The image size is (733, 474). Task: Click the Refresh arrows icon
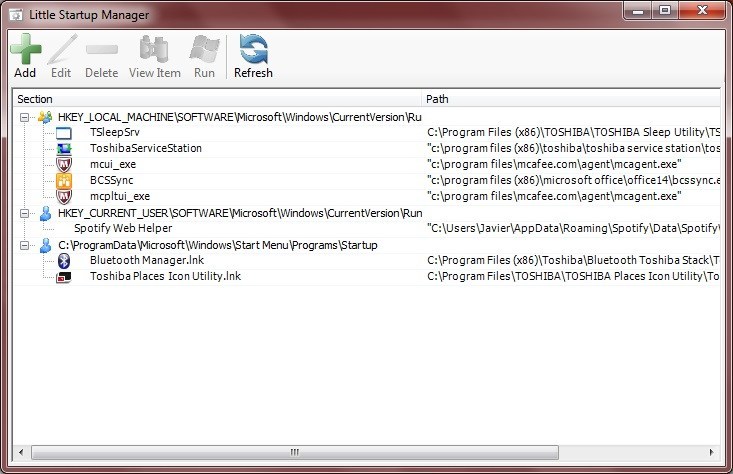(x=253, y=49)
